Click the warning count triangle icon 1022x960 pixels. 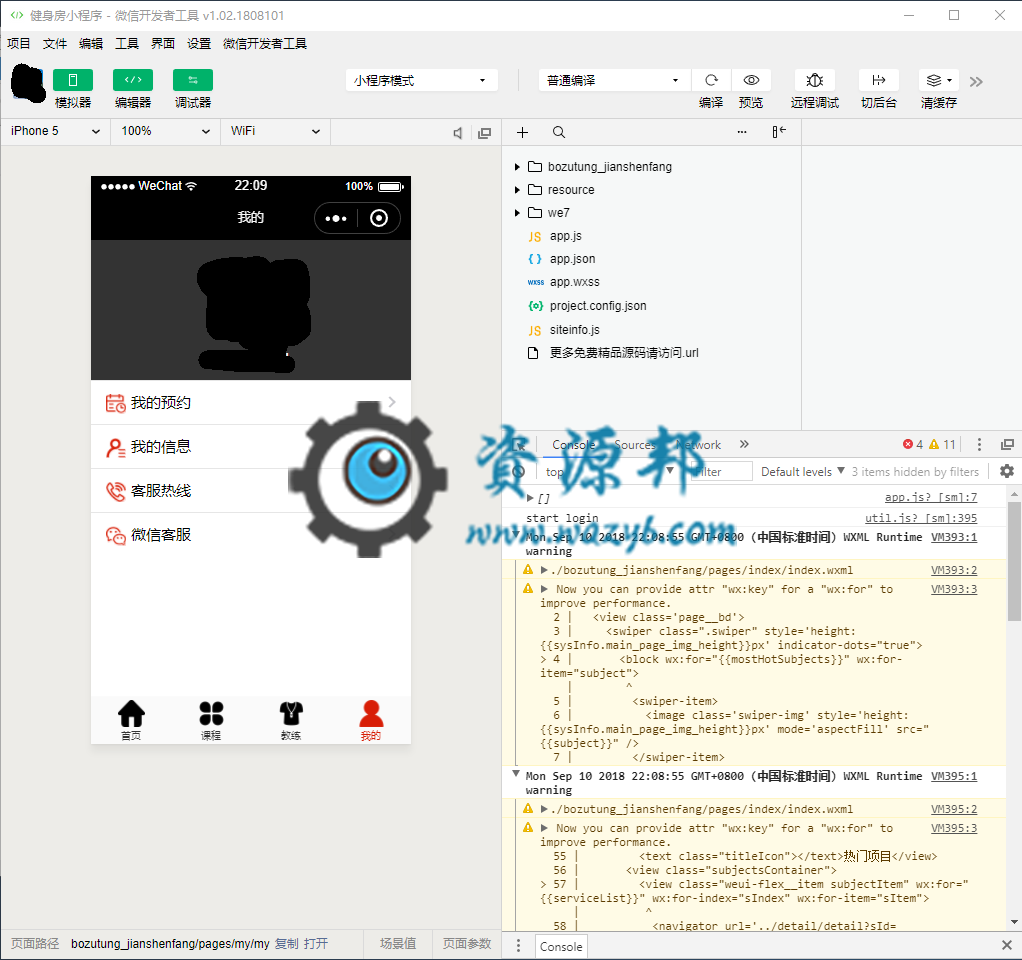934,444
